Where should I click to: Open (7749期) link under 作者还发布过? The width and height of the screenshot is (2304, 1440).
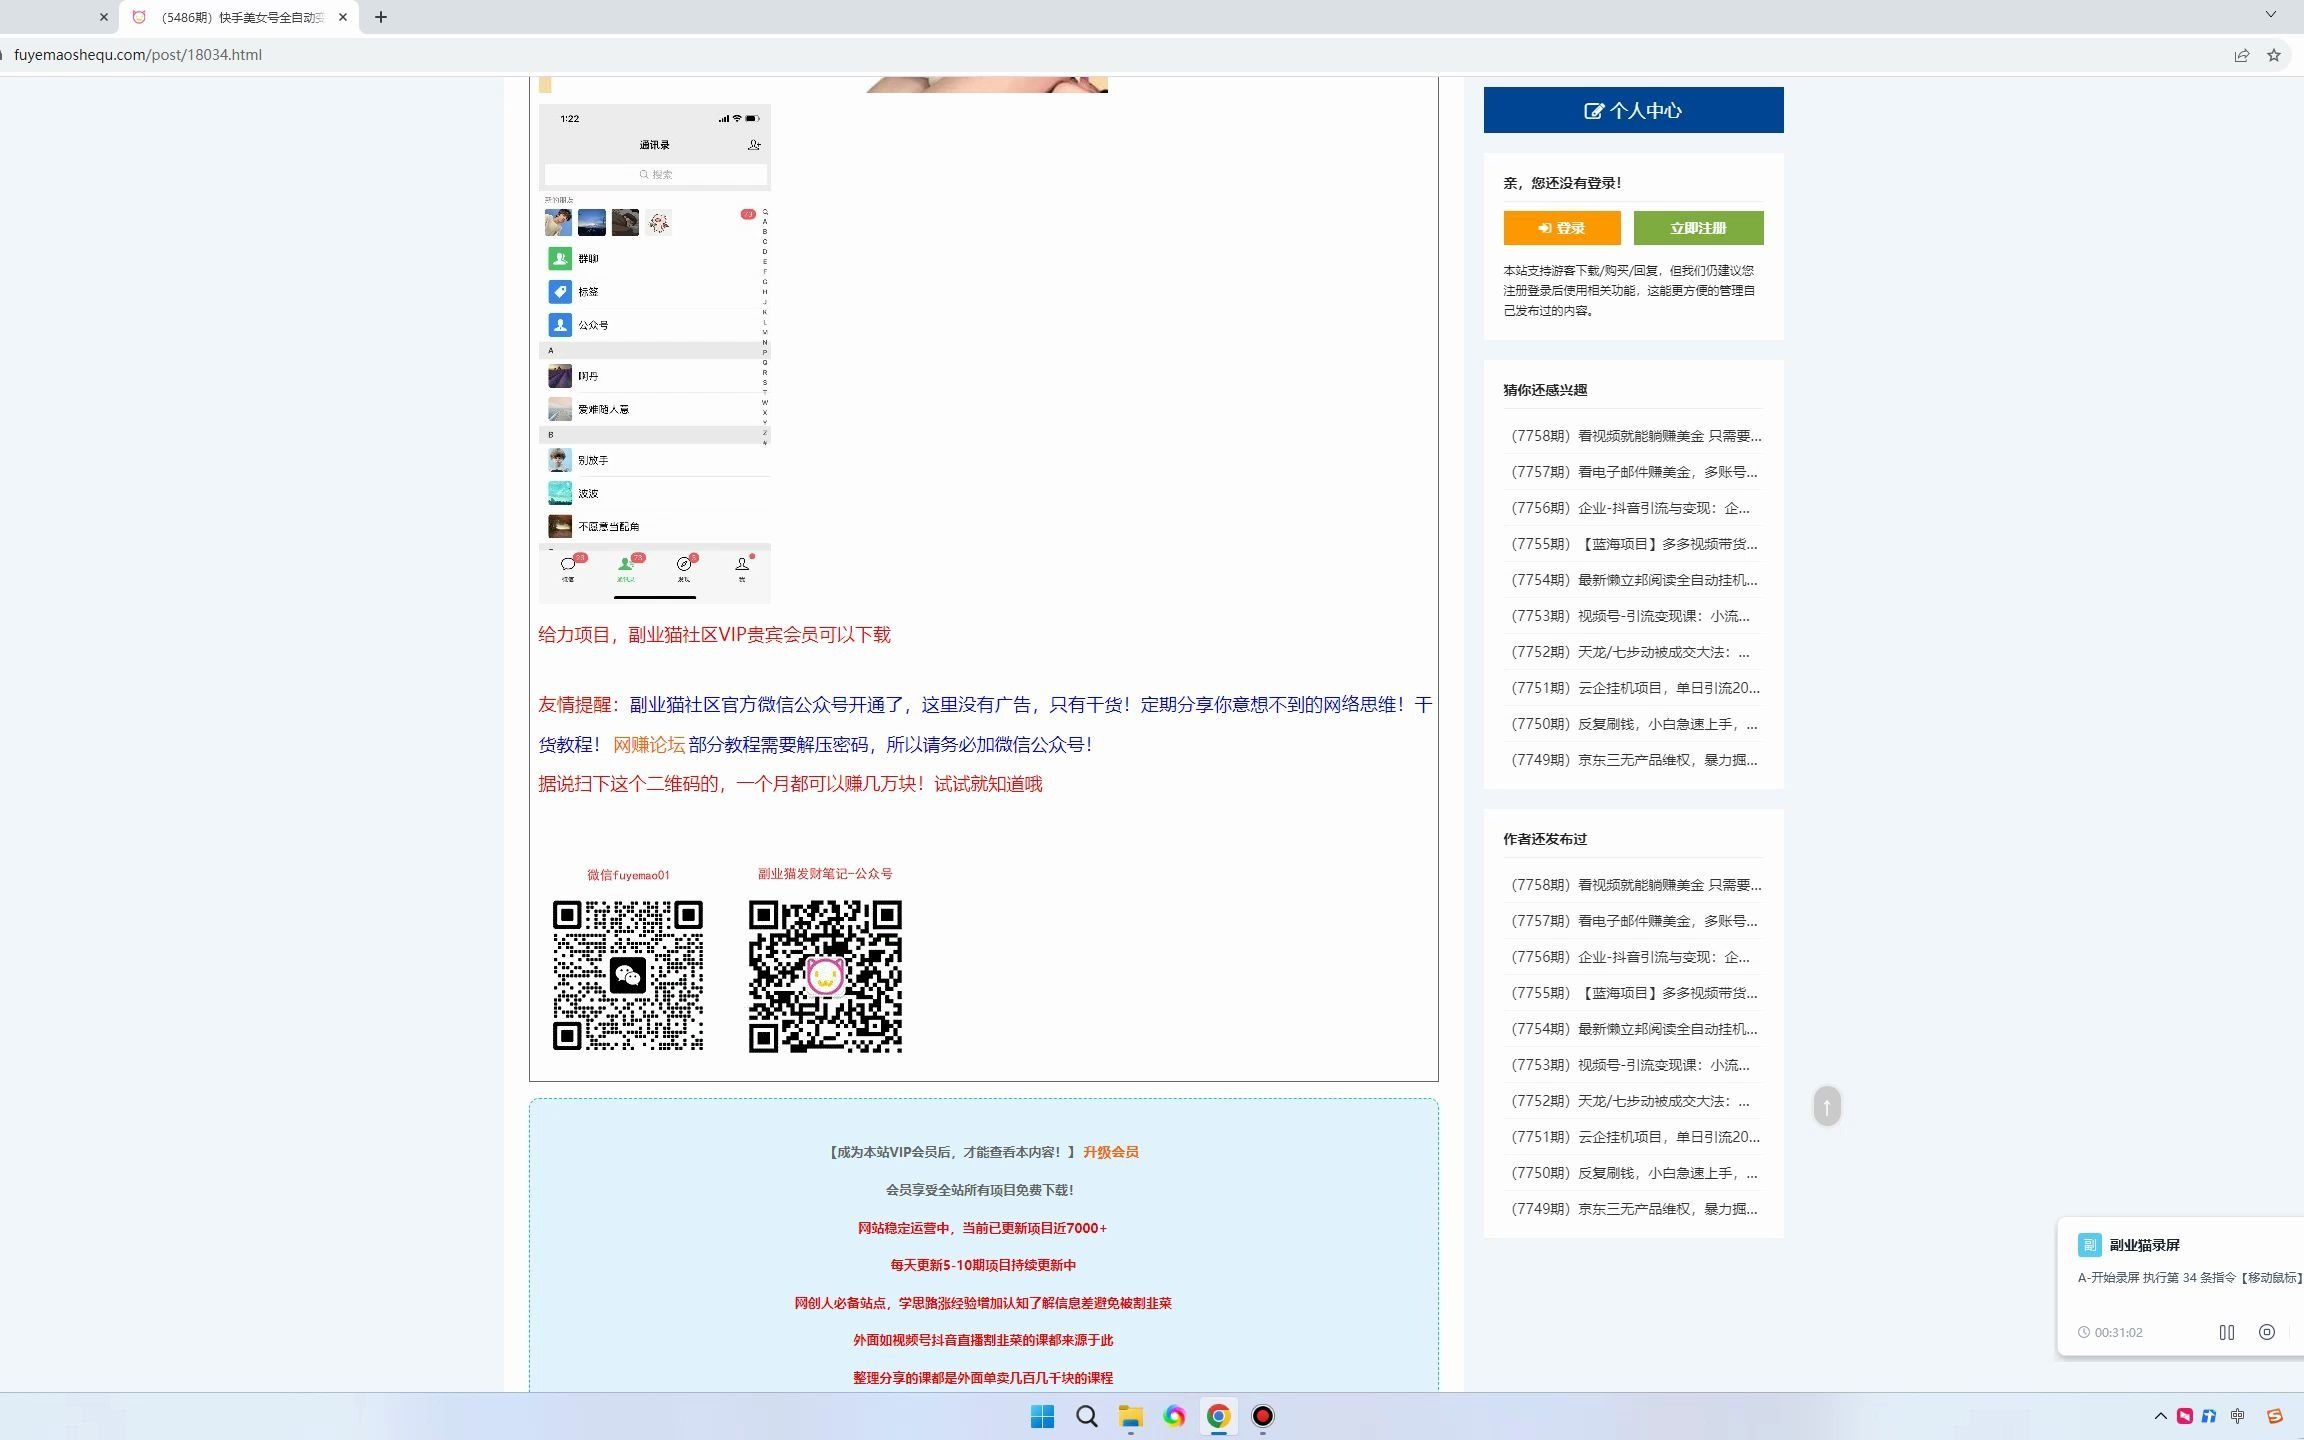(1634, 1209)
